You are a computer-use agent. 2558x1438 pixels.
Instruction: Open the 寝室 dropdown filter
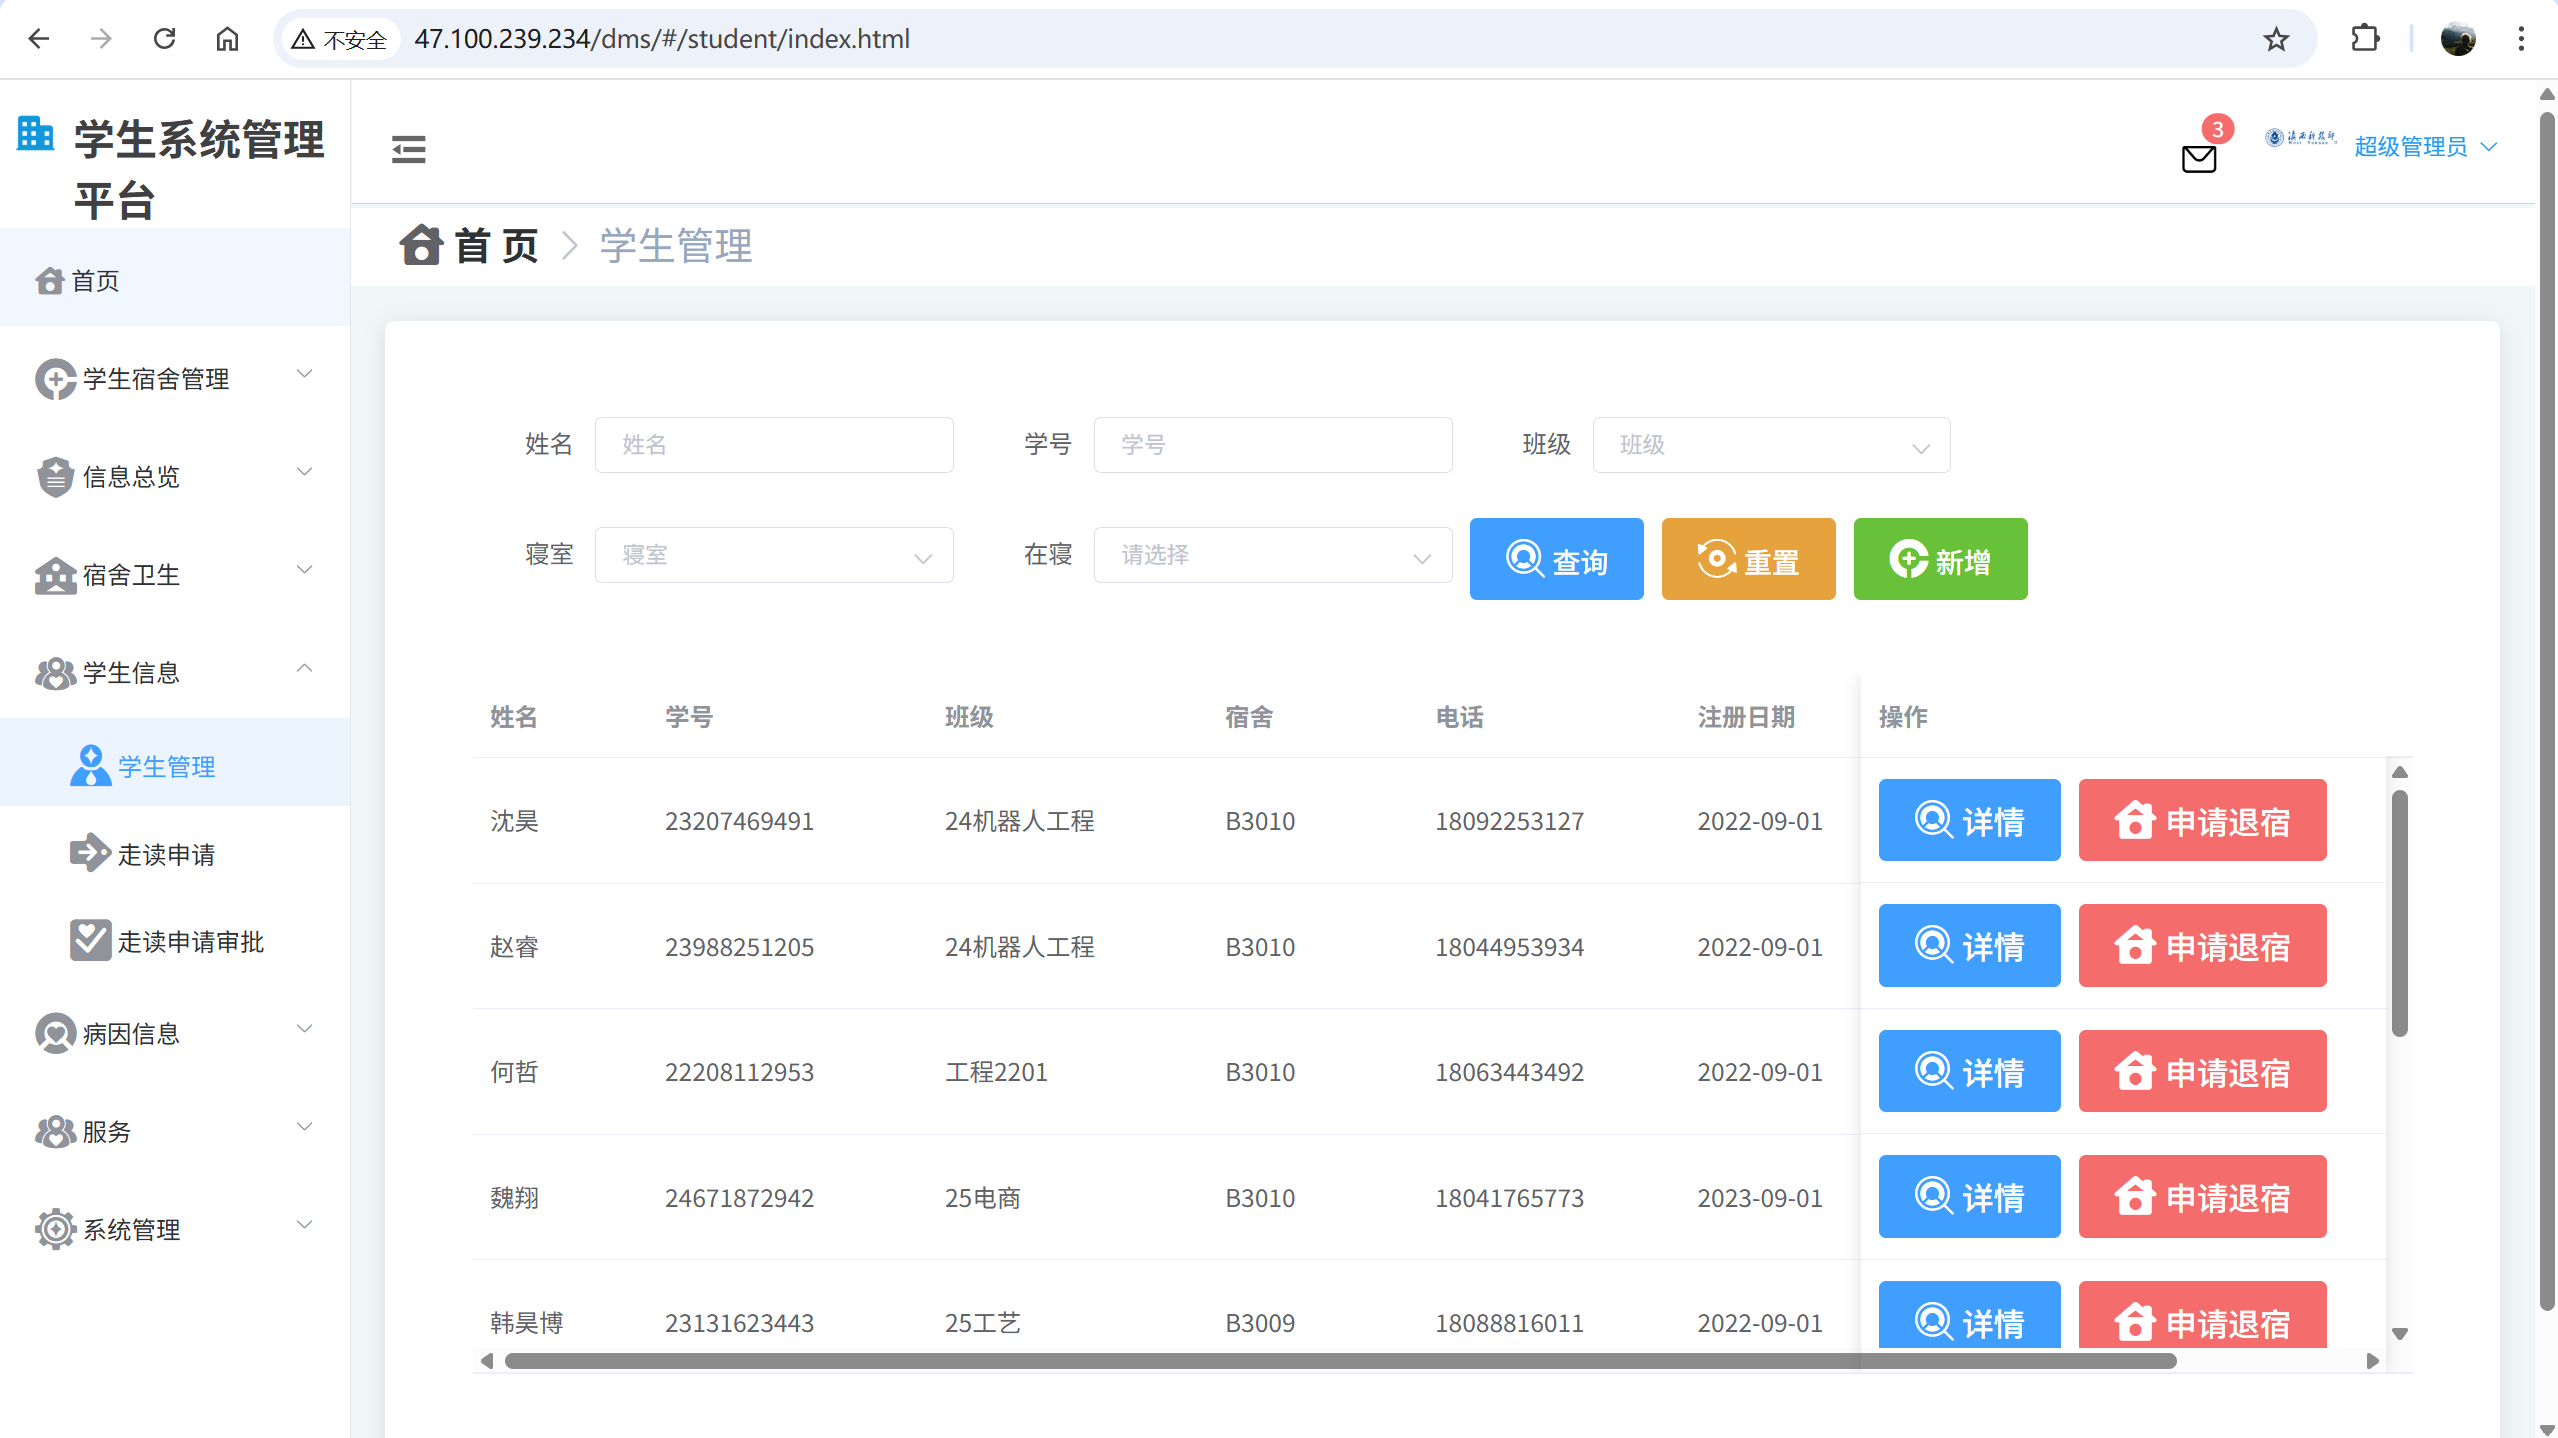773,555
